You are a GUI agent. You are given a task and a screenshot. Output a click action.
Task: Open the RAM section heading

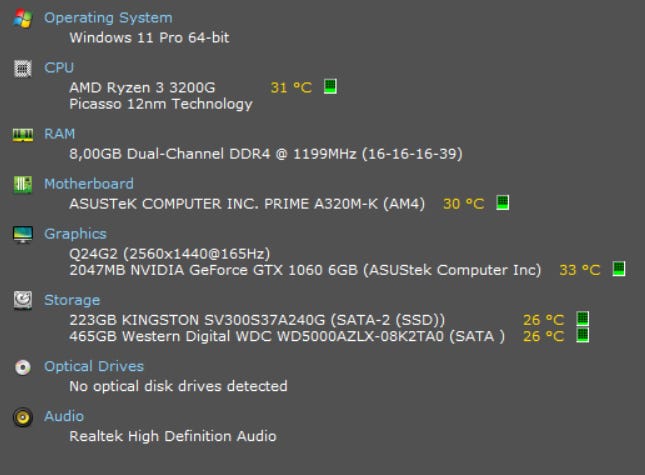point(60,134)
